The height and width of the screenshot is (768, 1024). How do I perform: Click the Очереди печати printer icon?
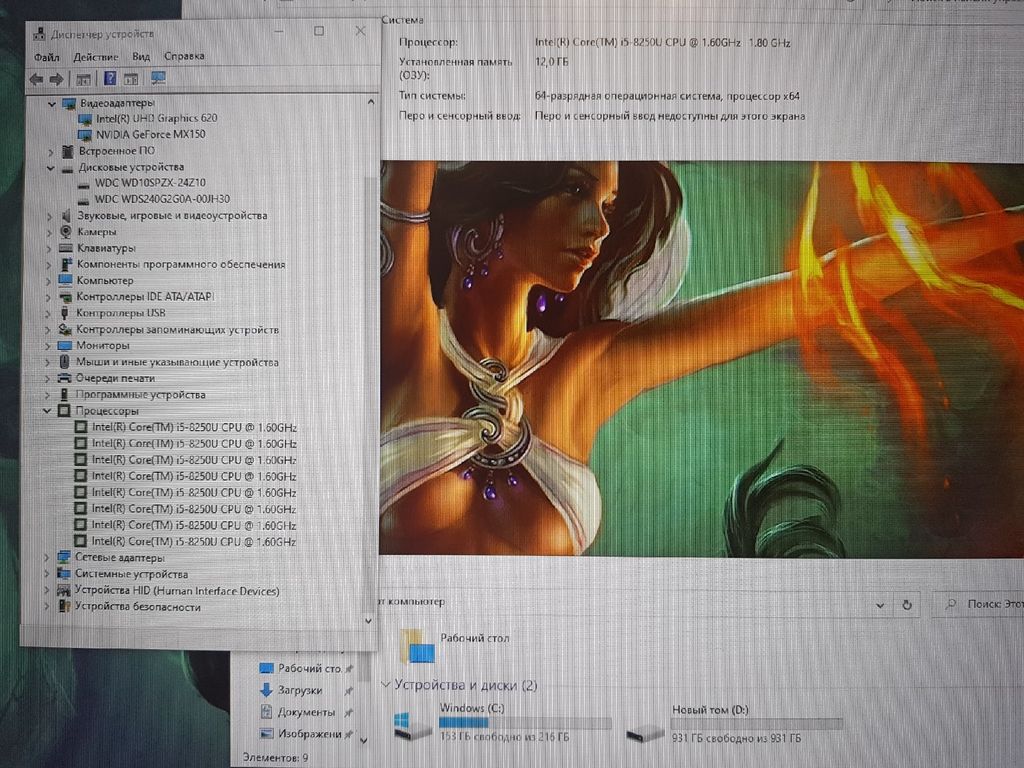[64, 378]
